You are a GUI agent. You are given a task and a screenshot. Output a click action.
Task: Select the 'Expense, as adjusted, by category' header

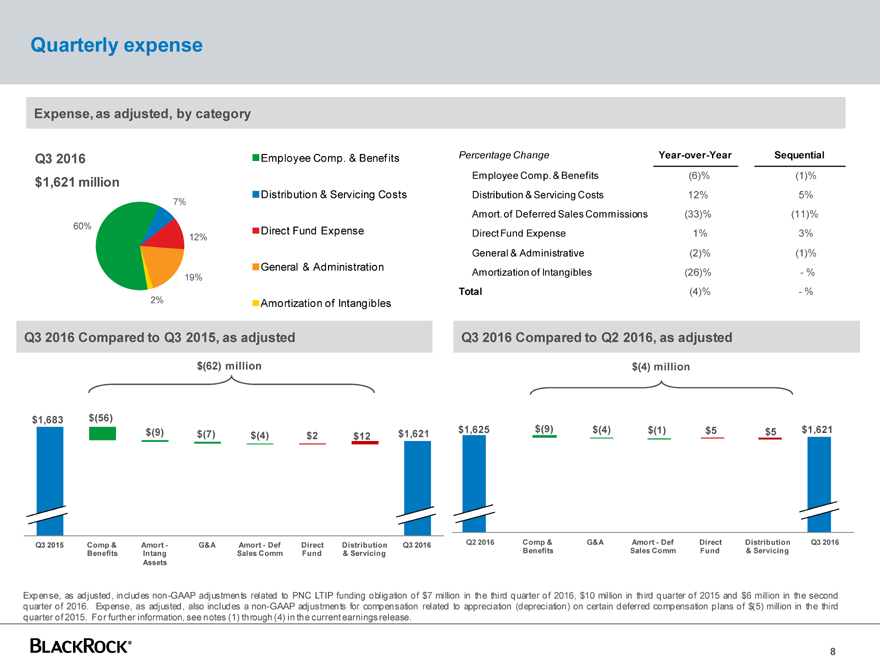pos(142,114)
